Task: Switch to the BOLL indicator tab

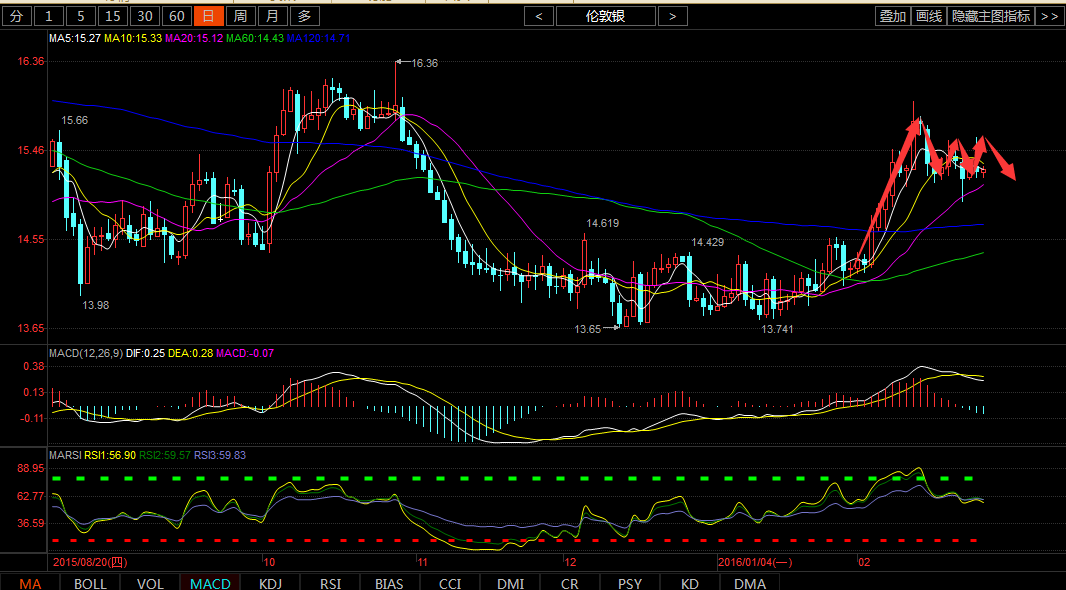Action: [x=90, y=583]
